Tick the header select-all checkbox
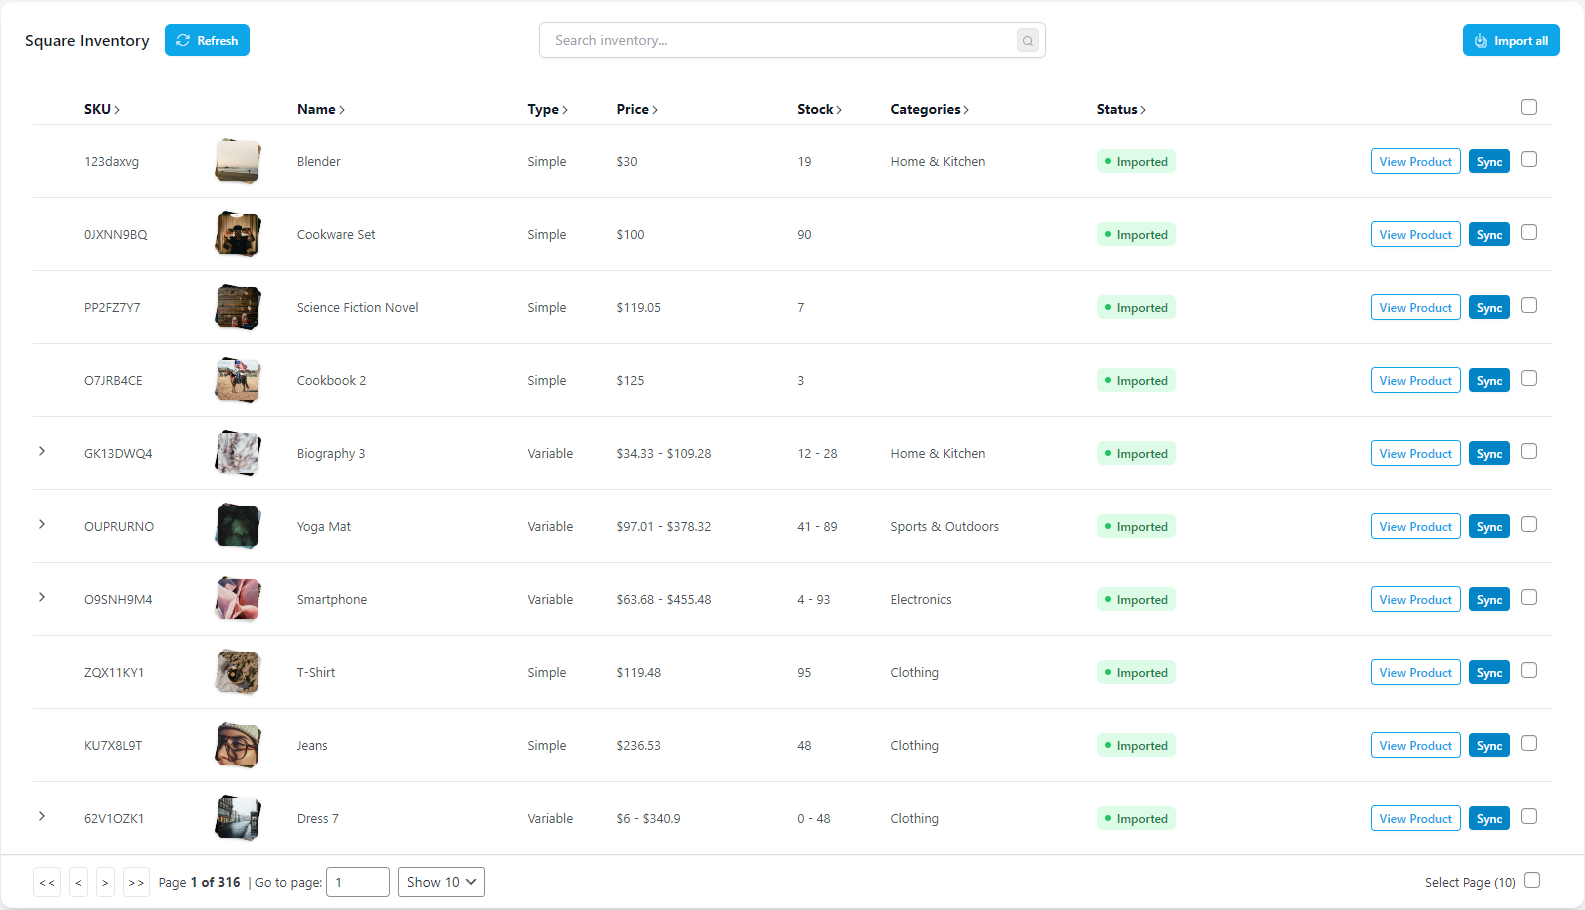This screenshot has height=910, width=1585. pos(1528,107)
